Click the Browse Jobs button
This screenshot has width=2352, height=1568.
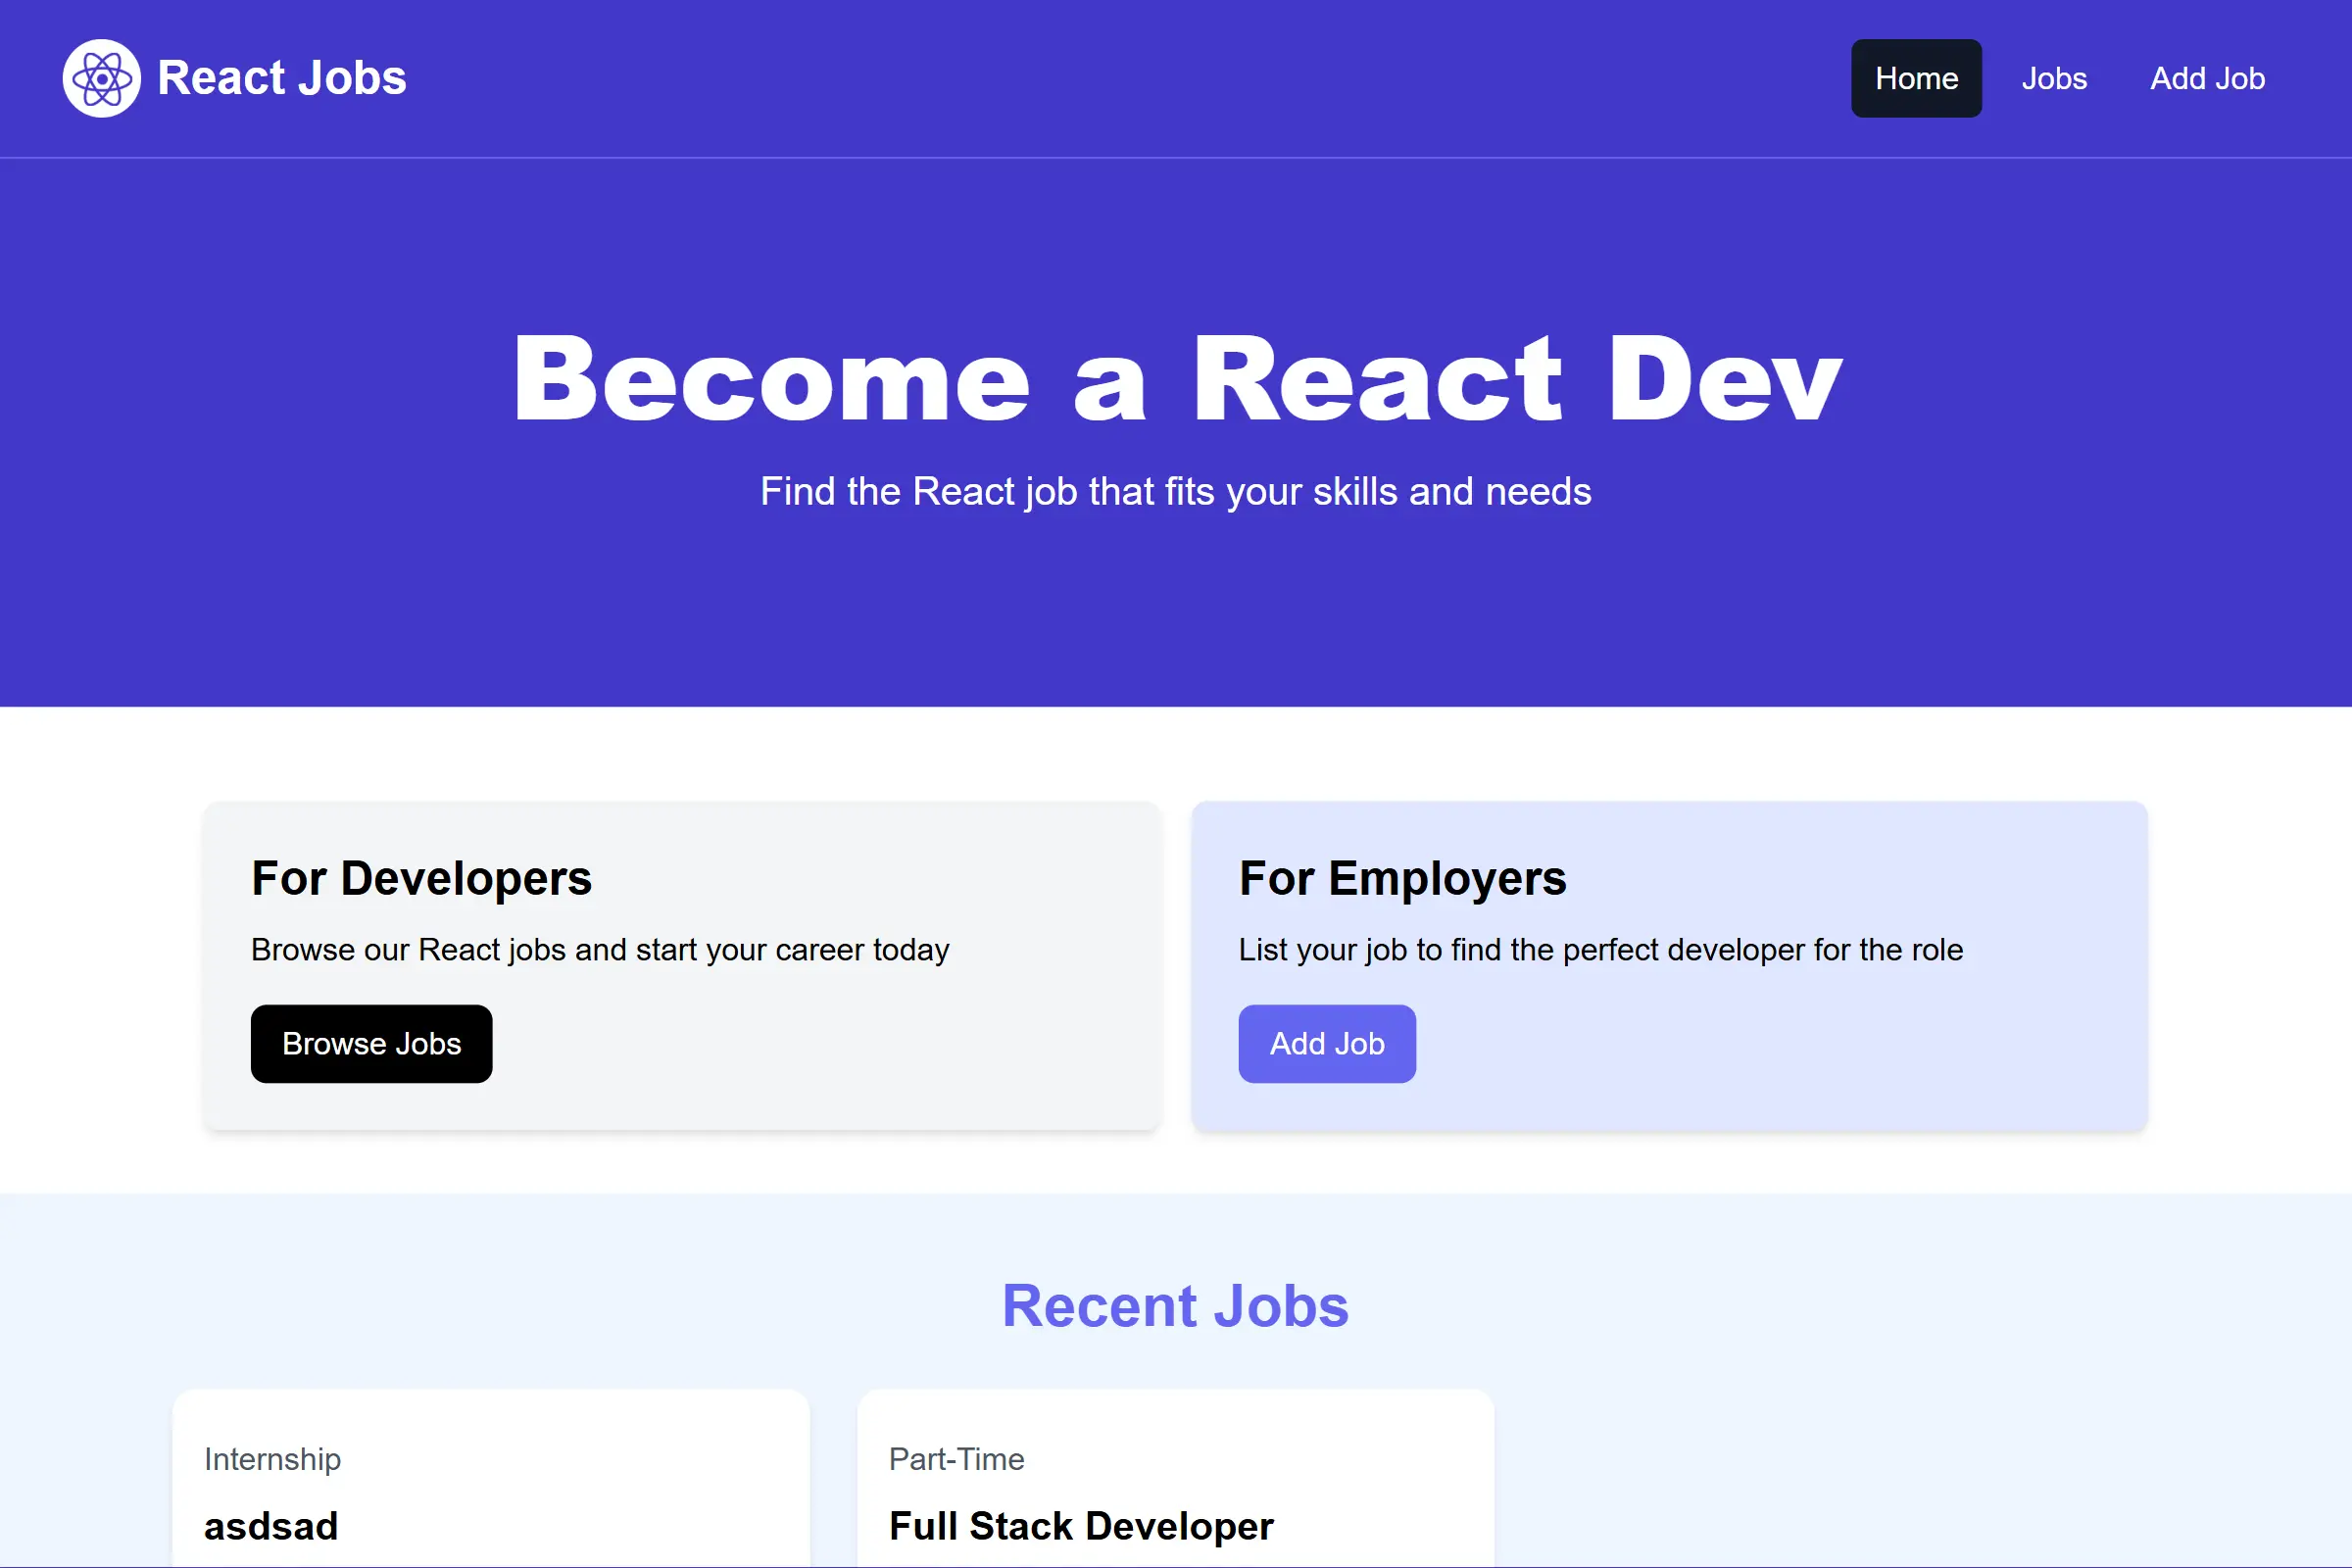point(371,1043)
